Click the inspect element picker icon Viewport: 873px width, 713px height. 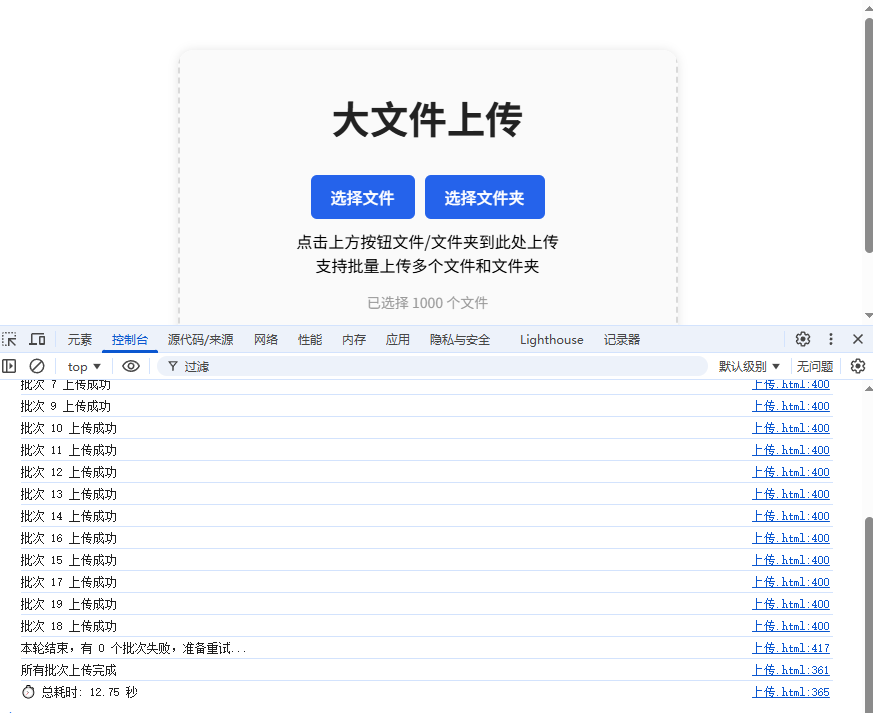[10, 339]
